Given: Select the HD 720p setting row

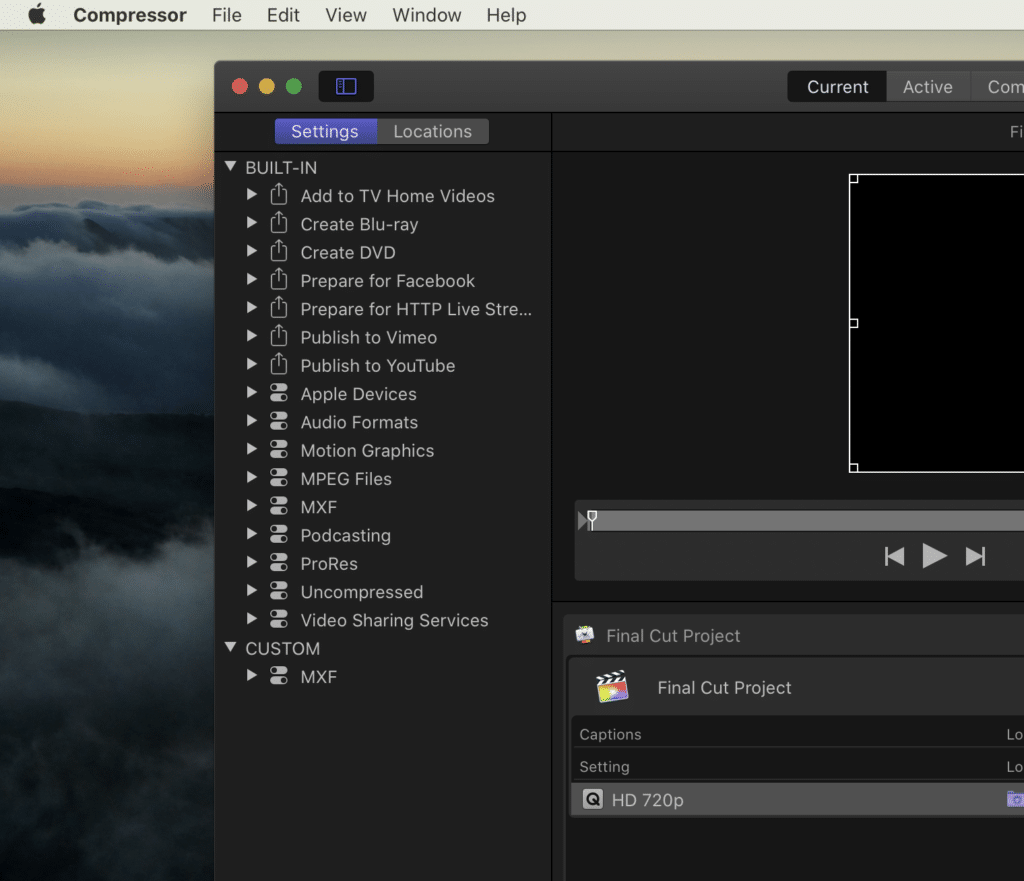Looking at the screenshot, I should tap(700, 799).
